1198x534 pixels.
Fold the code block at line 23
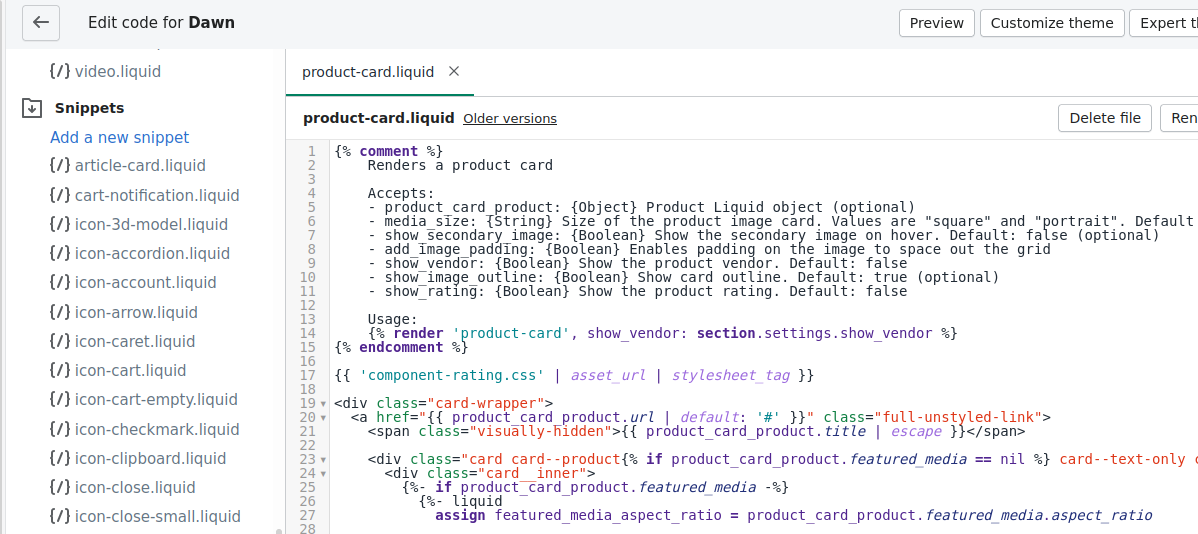323,460
